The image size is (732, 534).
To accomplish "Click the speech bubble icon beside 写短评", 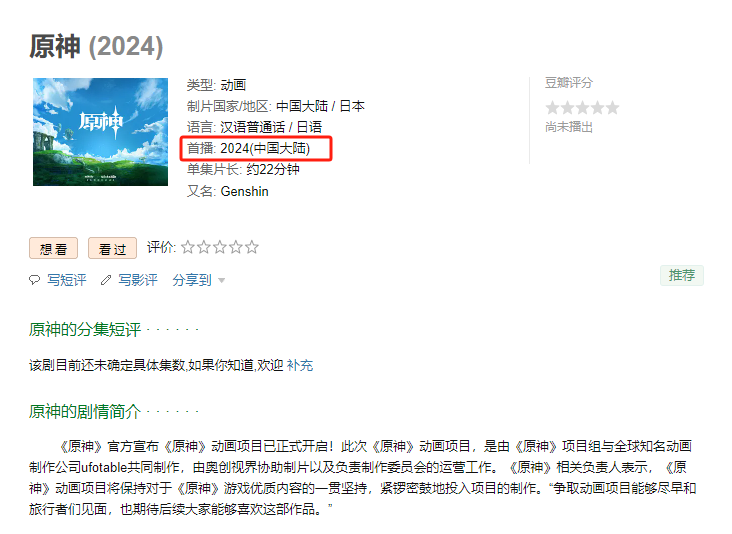I will point(35,280).
